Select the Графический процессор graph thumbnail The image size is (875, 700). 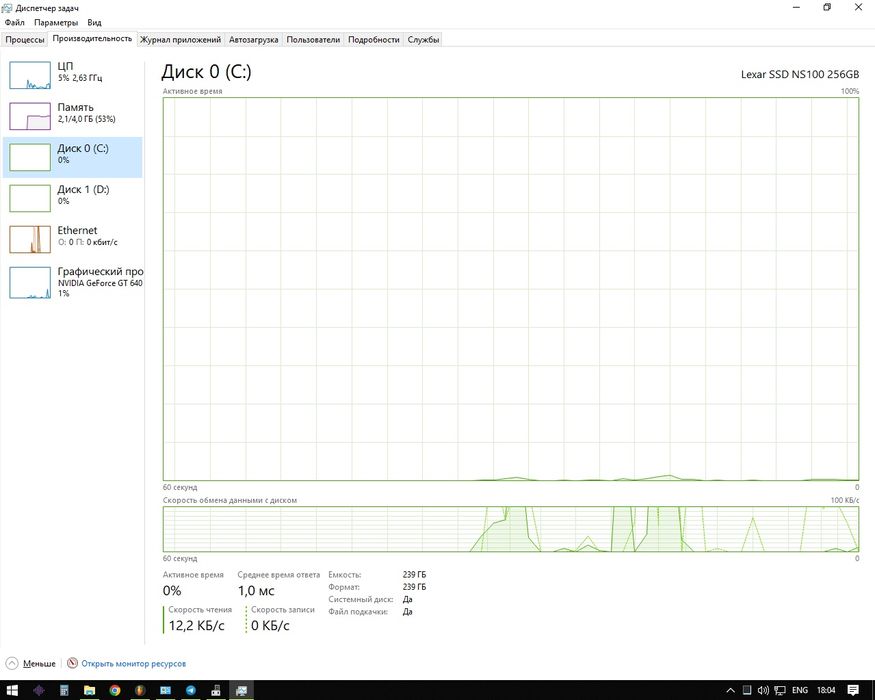30,282
